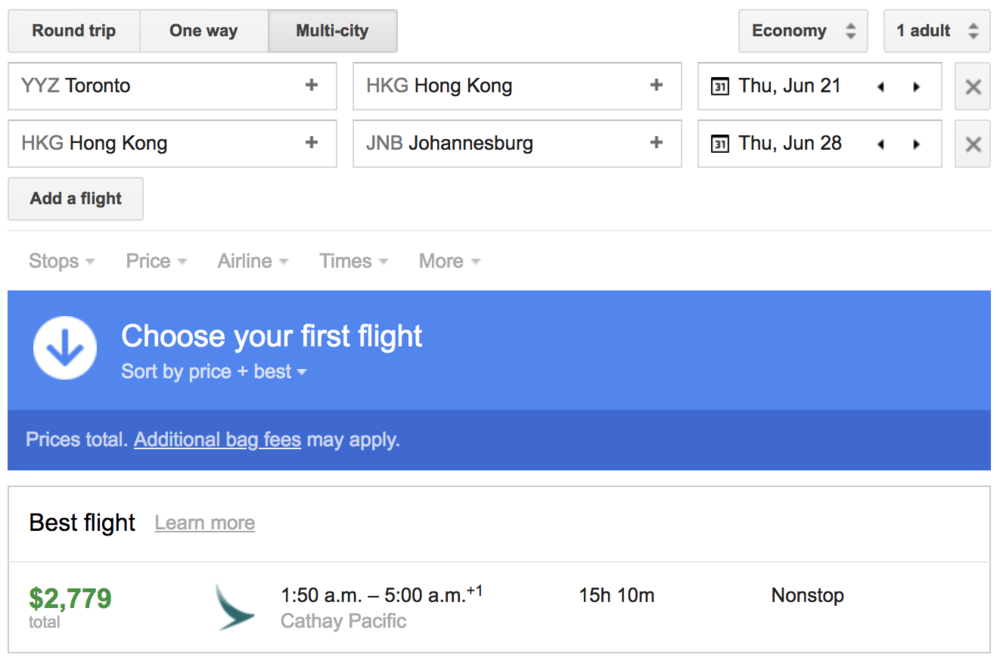Open the Sort by price + best menu
Screen dimensions: 1000x664
pos(213,372)
